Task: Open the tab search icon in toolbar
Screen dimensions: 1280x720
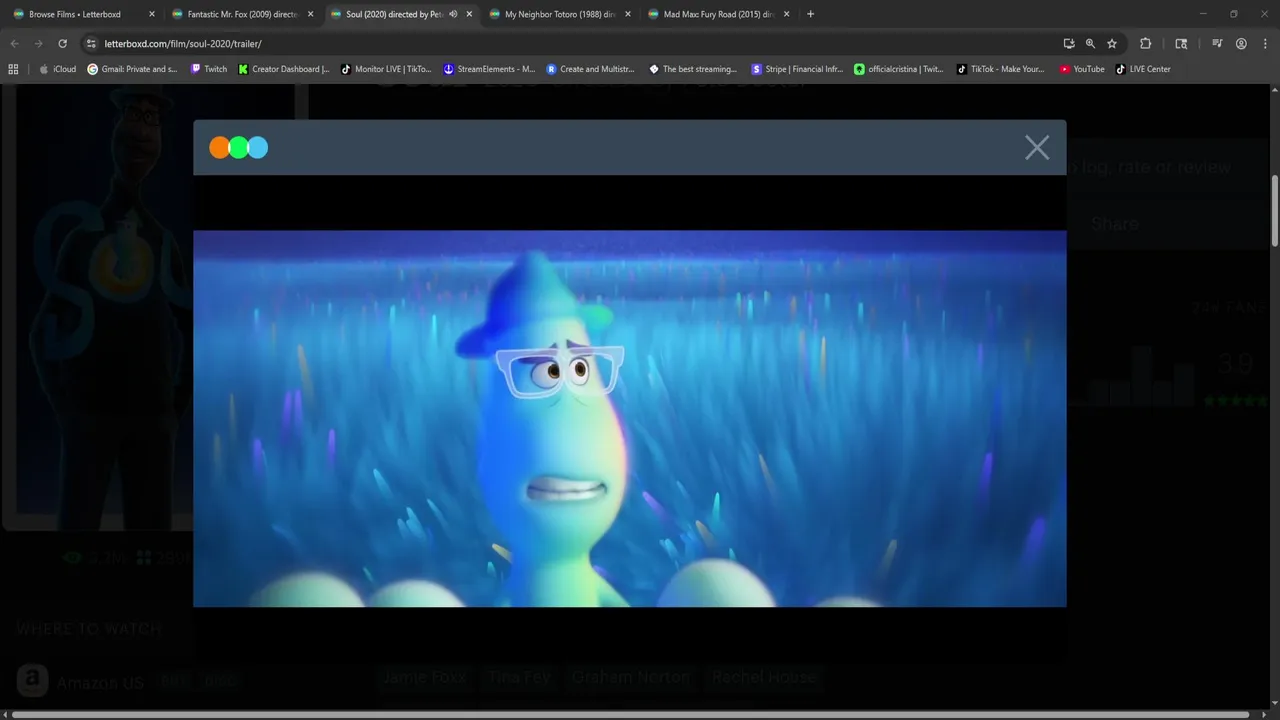Action: click(x=1181, y=44)
